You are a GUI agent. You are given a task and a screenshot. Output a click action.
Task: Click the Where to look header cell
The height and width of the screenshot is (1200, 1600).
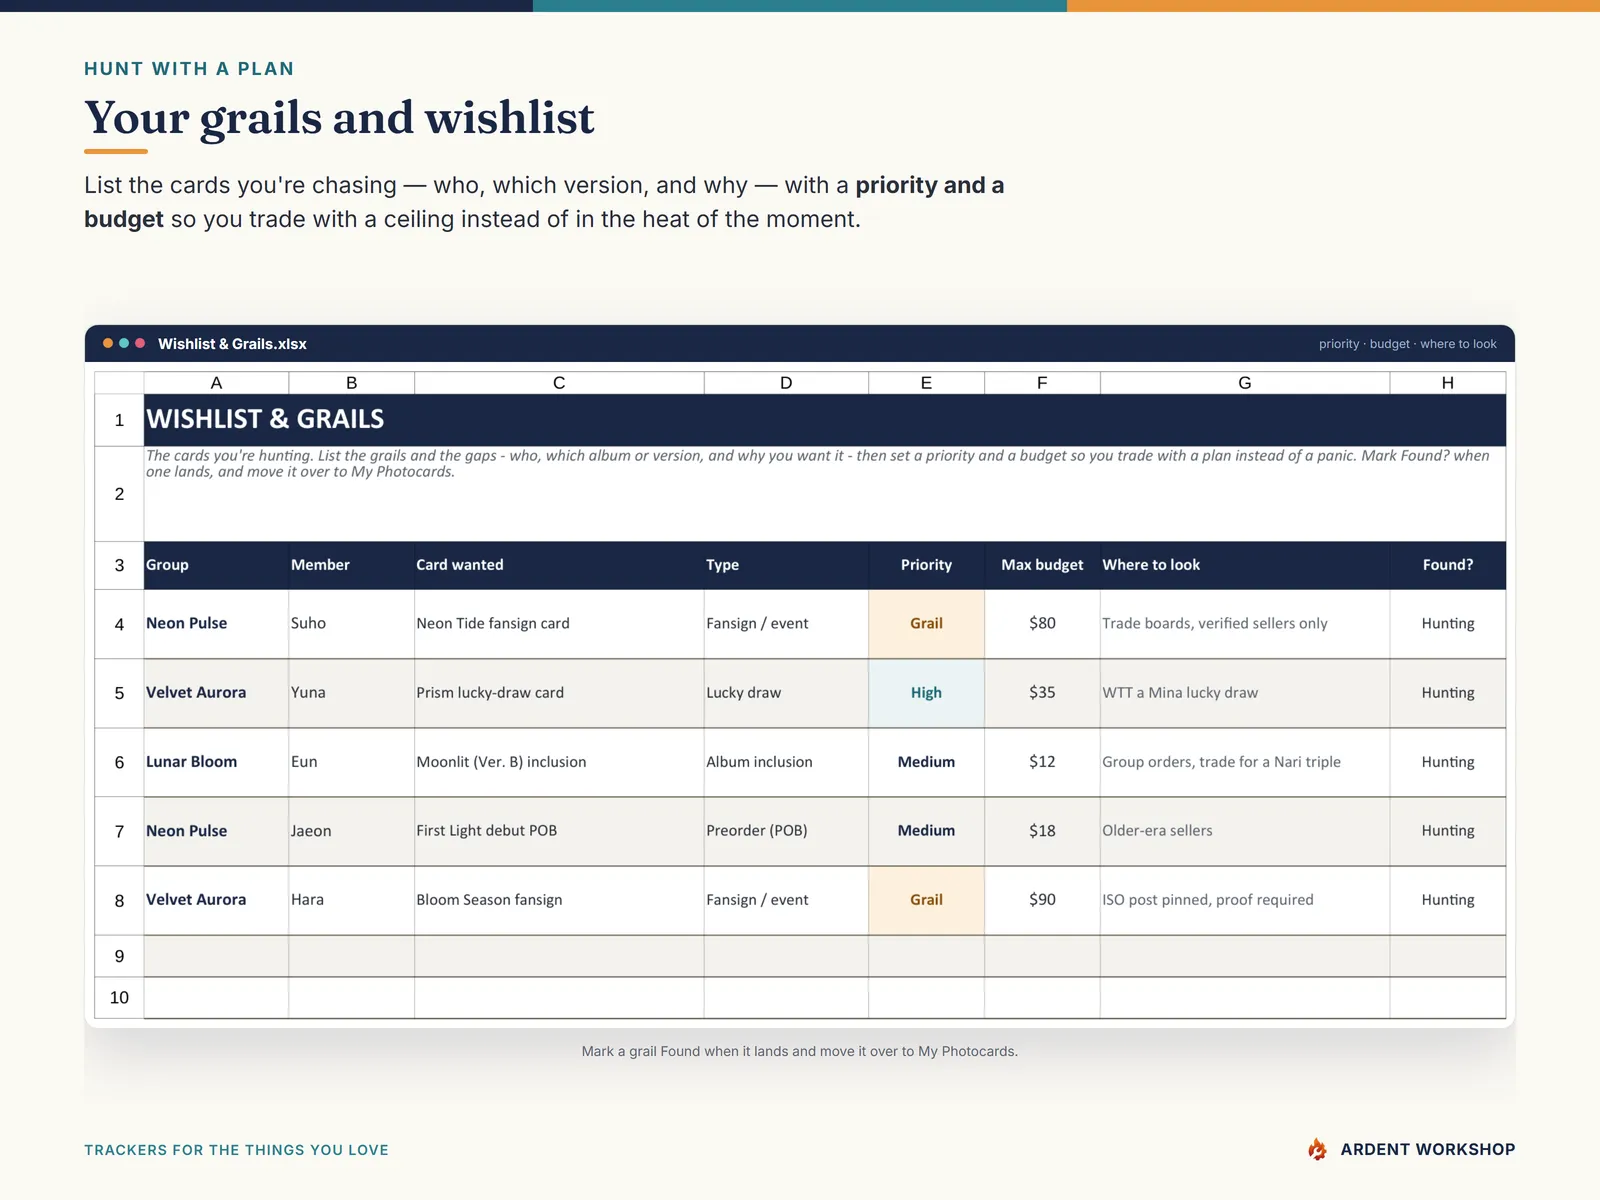(x=1245, y=565)
